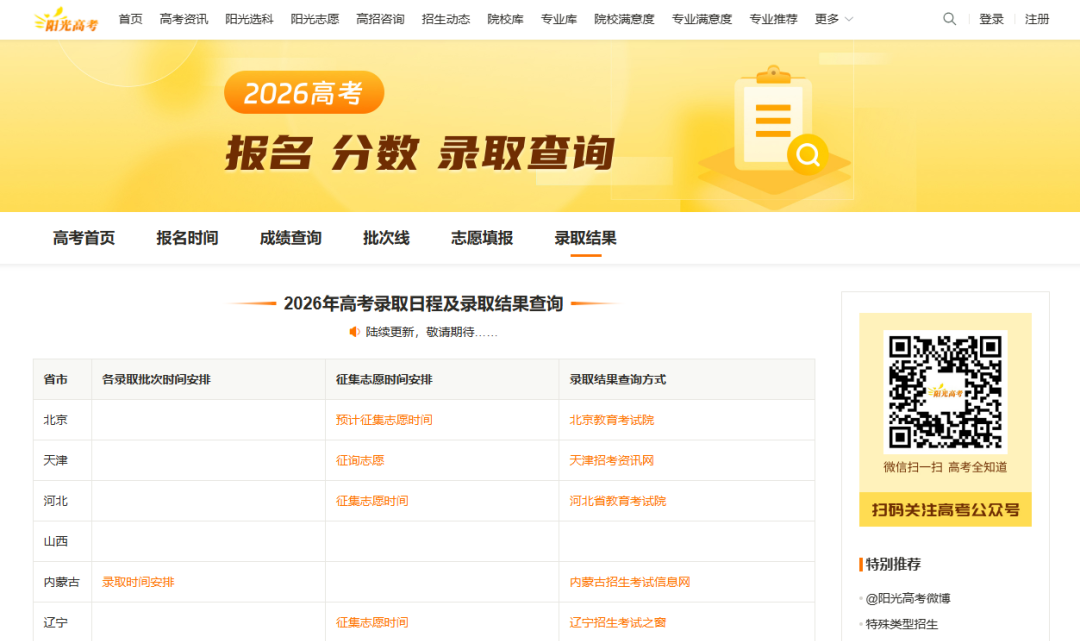Screen dimensions: 1080x641
Task: Open 征询志愿 link for 天津
Action: tap(360, 461)
